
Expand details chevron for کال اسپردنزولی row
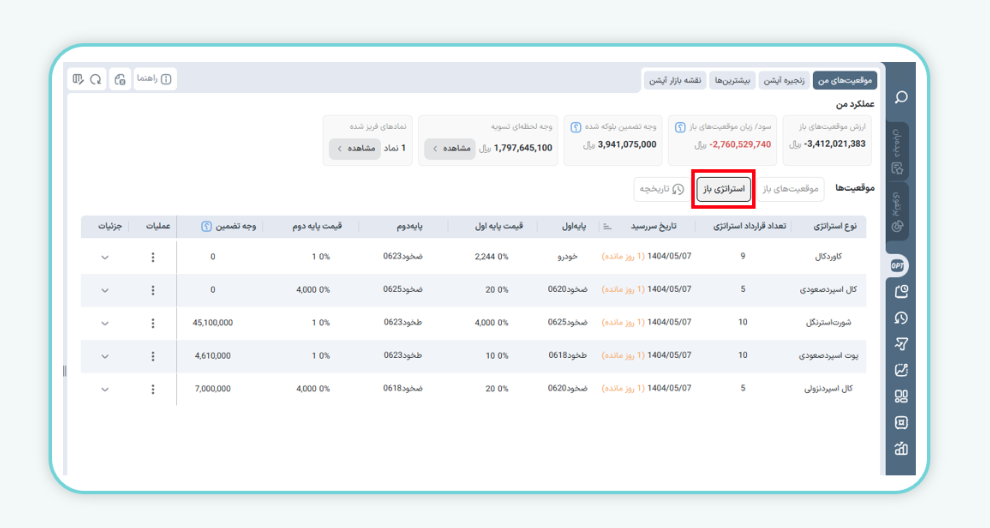point(105,388)
